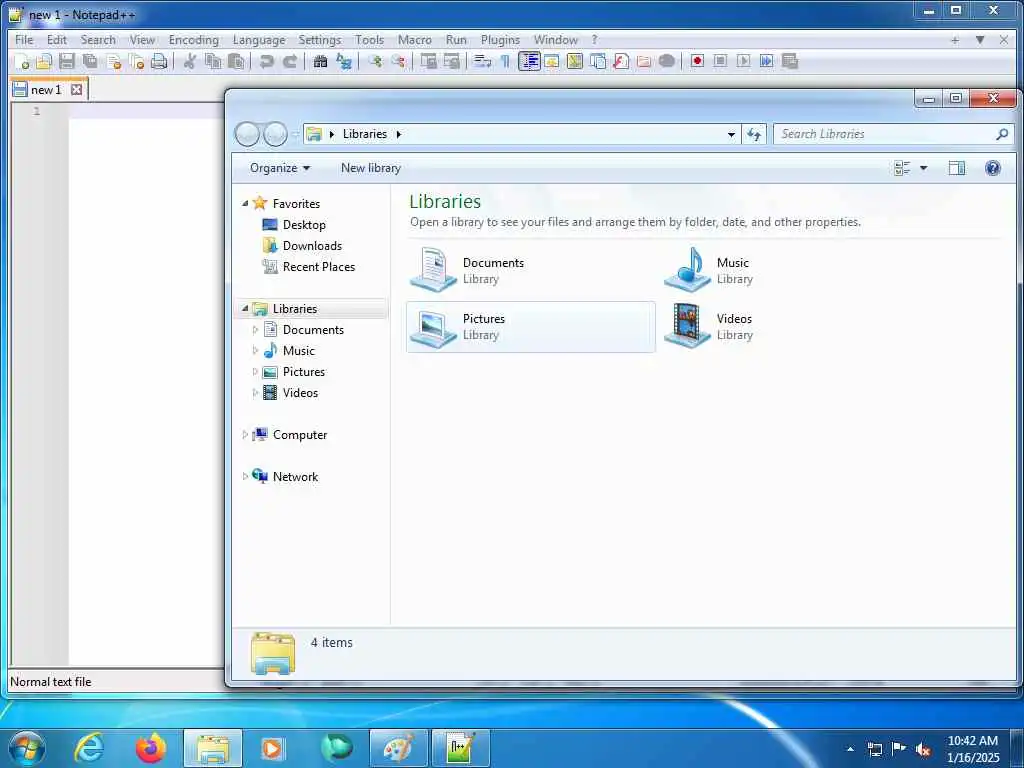Launch Internet Explorer from taskbar

(x=89, y=748)
